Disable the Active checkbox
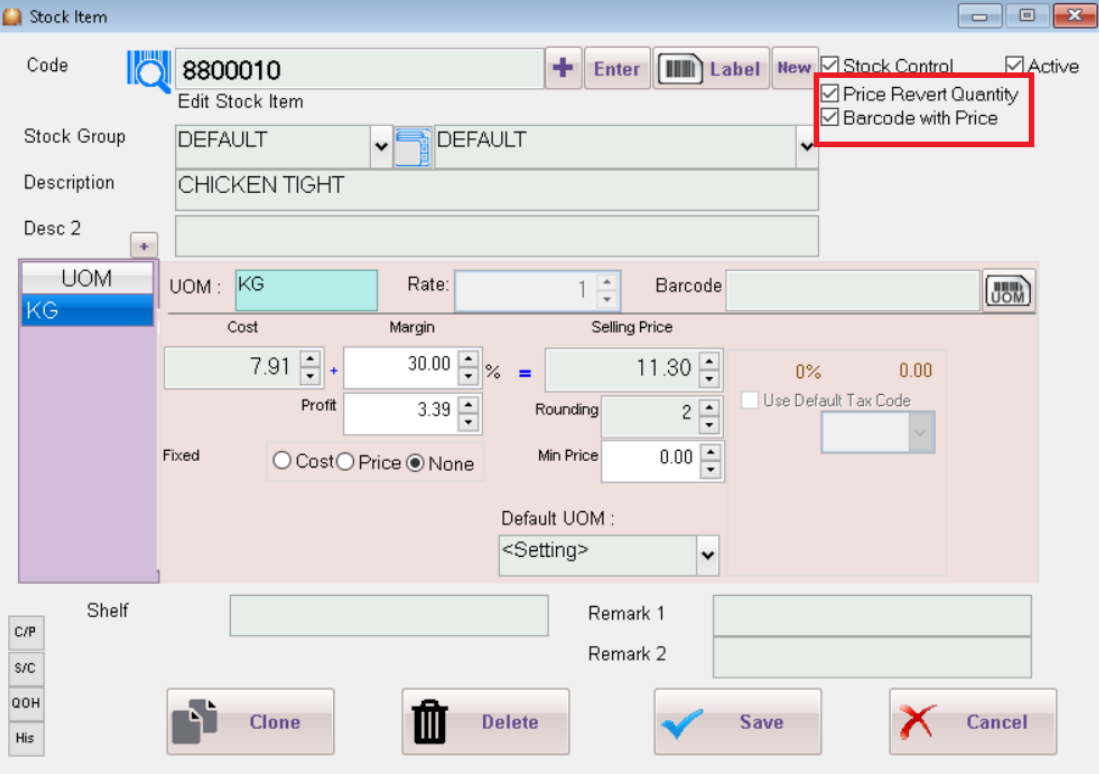This screenshot has width=1099, height=774. 1015,66
